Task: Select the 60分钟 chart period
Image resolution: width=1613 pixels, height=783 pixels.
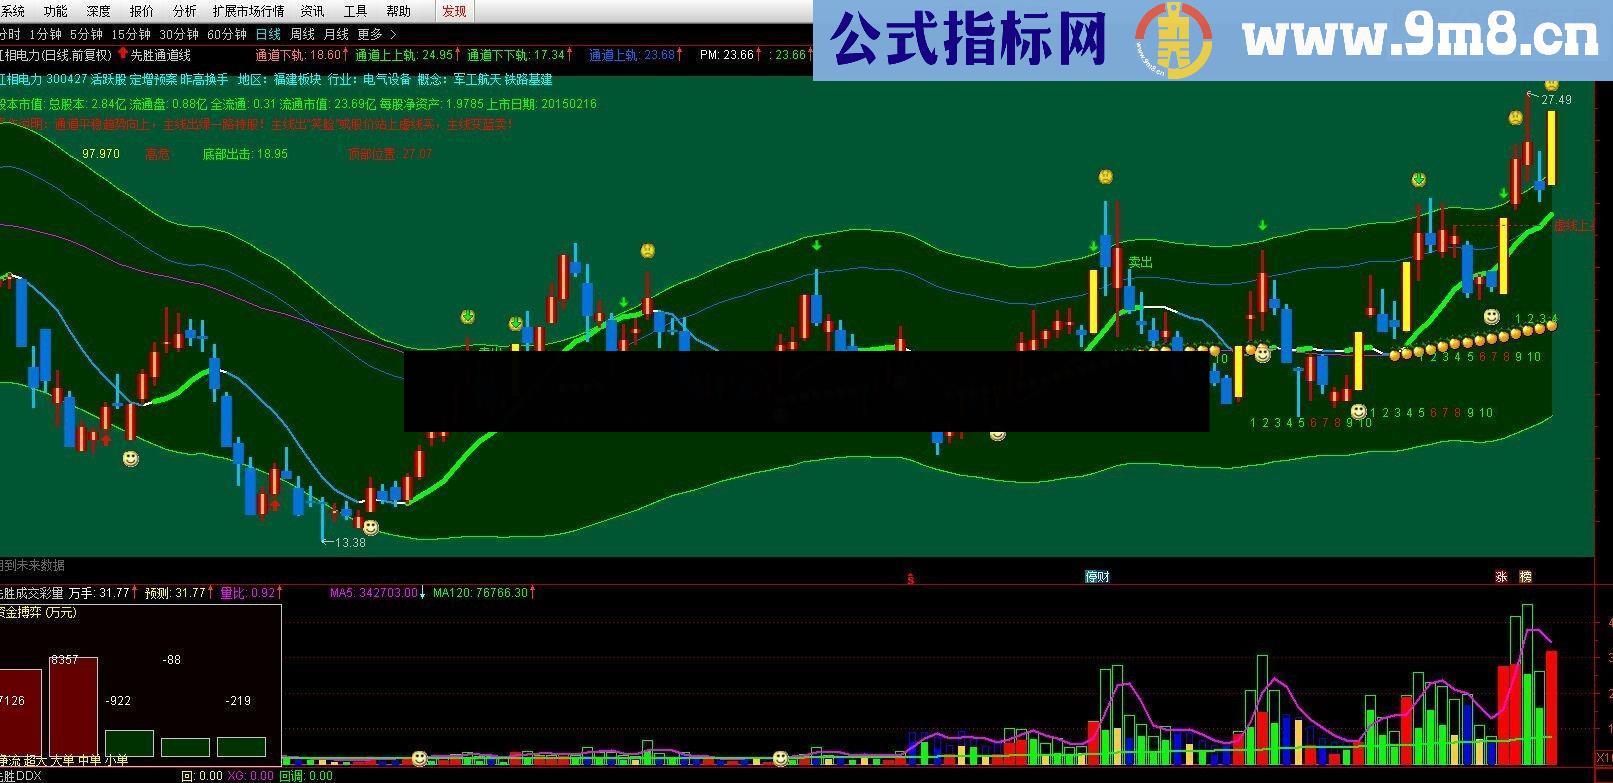Action: pos(226,34)
